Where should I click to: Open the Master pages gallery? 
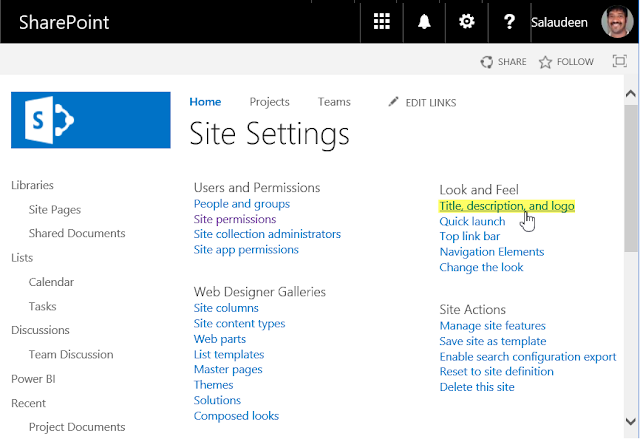tap(228, 370)
